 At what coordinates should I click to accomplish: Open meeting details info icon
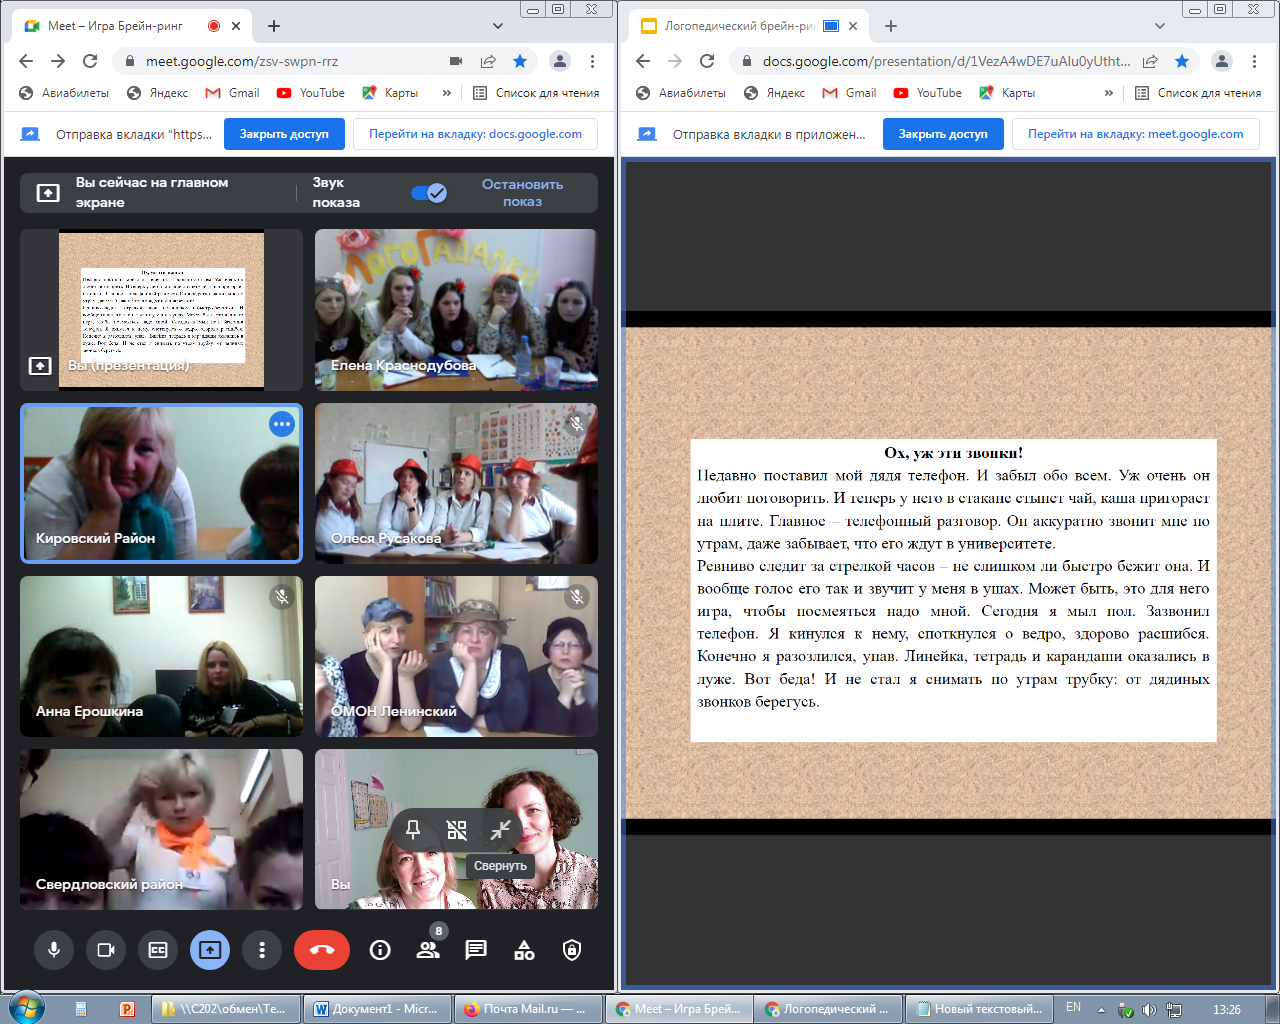380,950
